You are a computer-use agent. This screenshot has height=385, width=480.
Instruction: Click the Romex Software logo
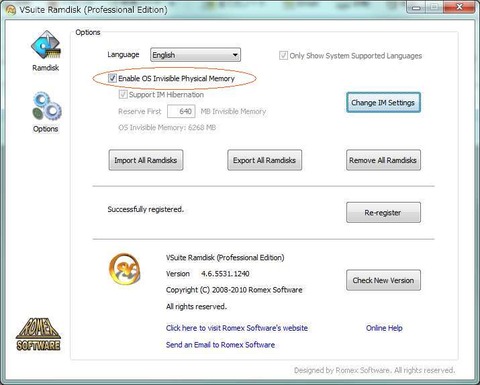coord(38,334)
